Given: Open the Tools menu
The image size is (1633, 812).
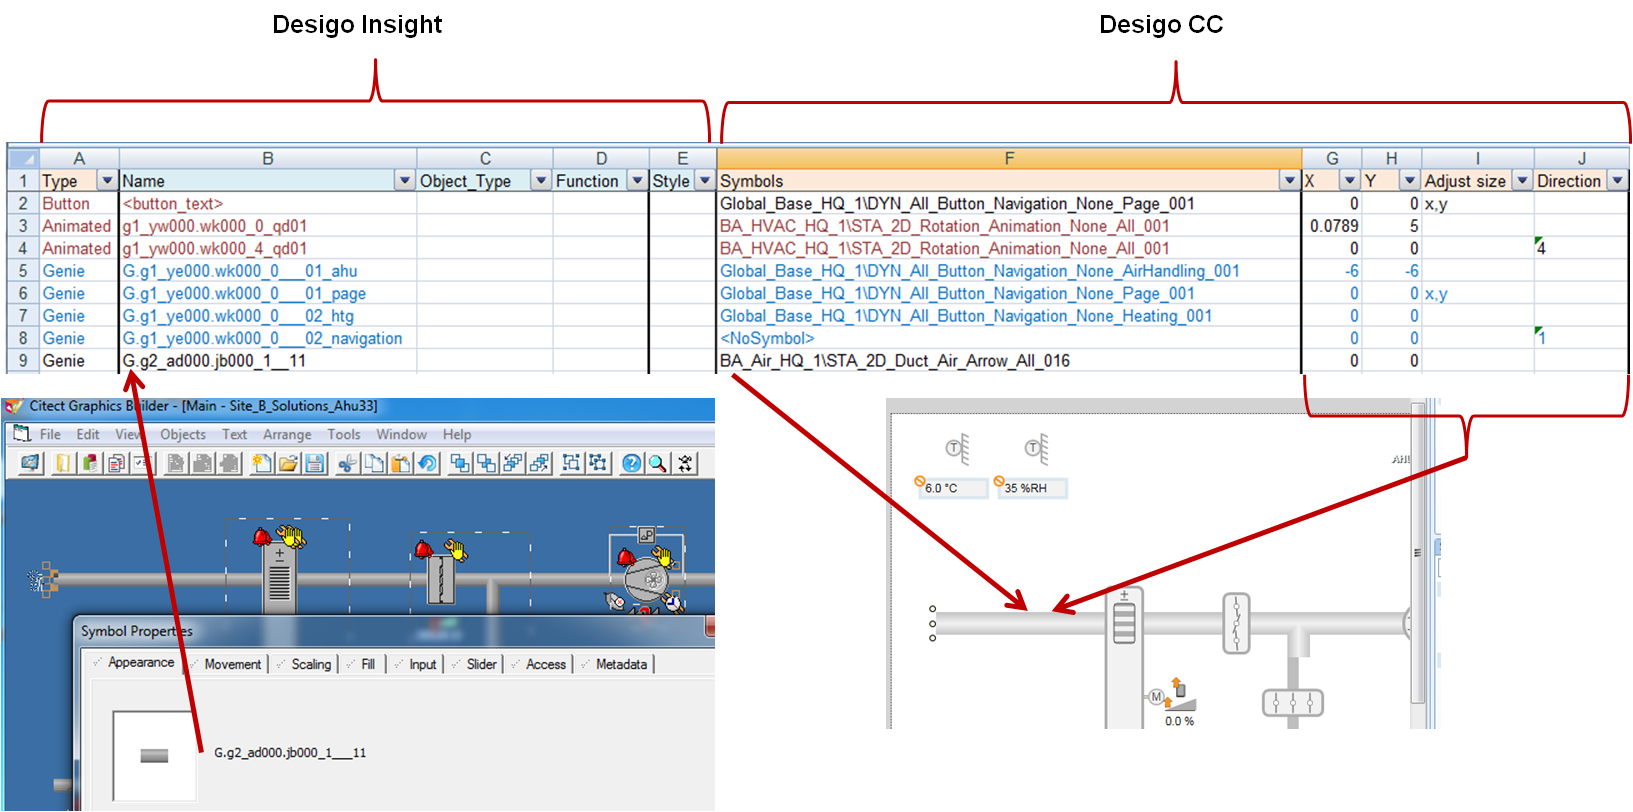Looking at the screenshot, I should point(343,435).
